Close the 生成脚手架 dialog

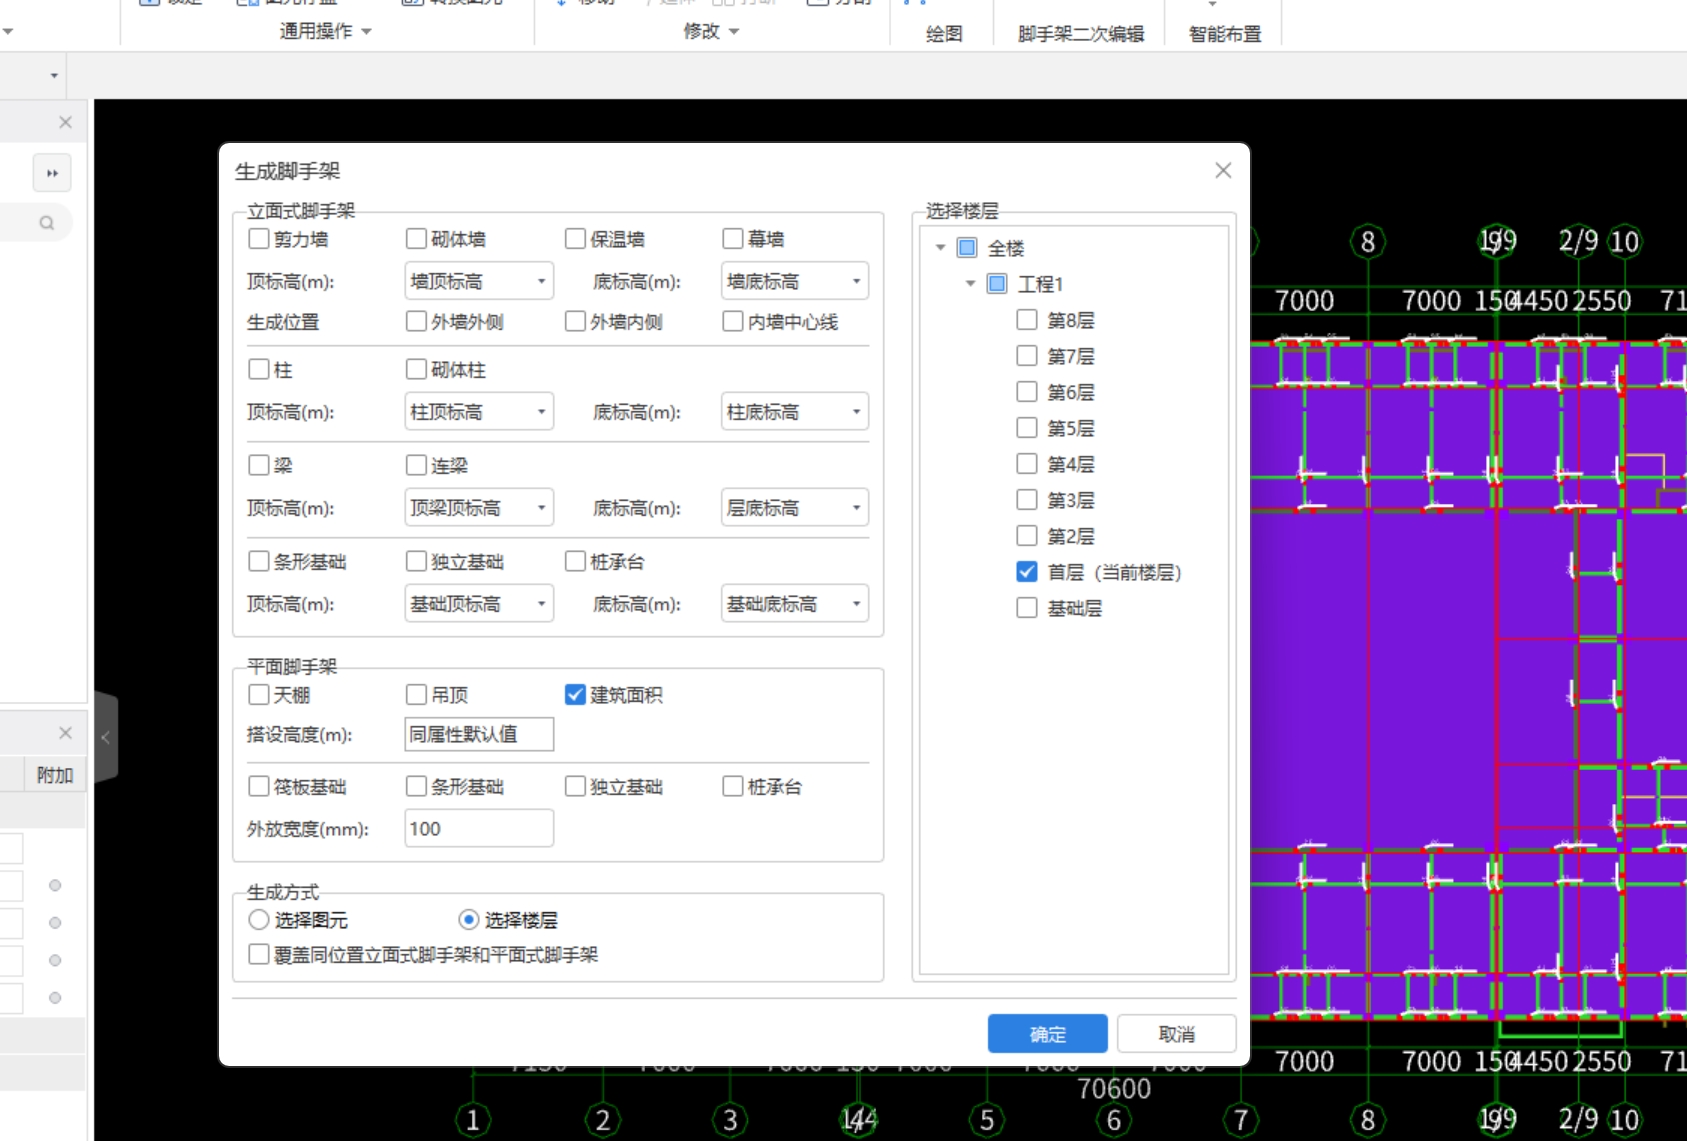point(1223,171)
